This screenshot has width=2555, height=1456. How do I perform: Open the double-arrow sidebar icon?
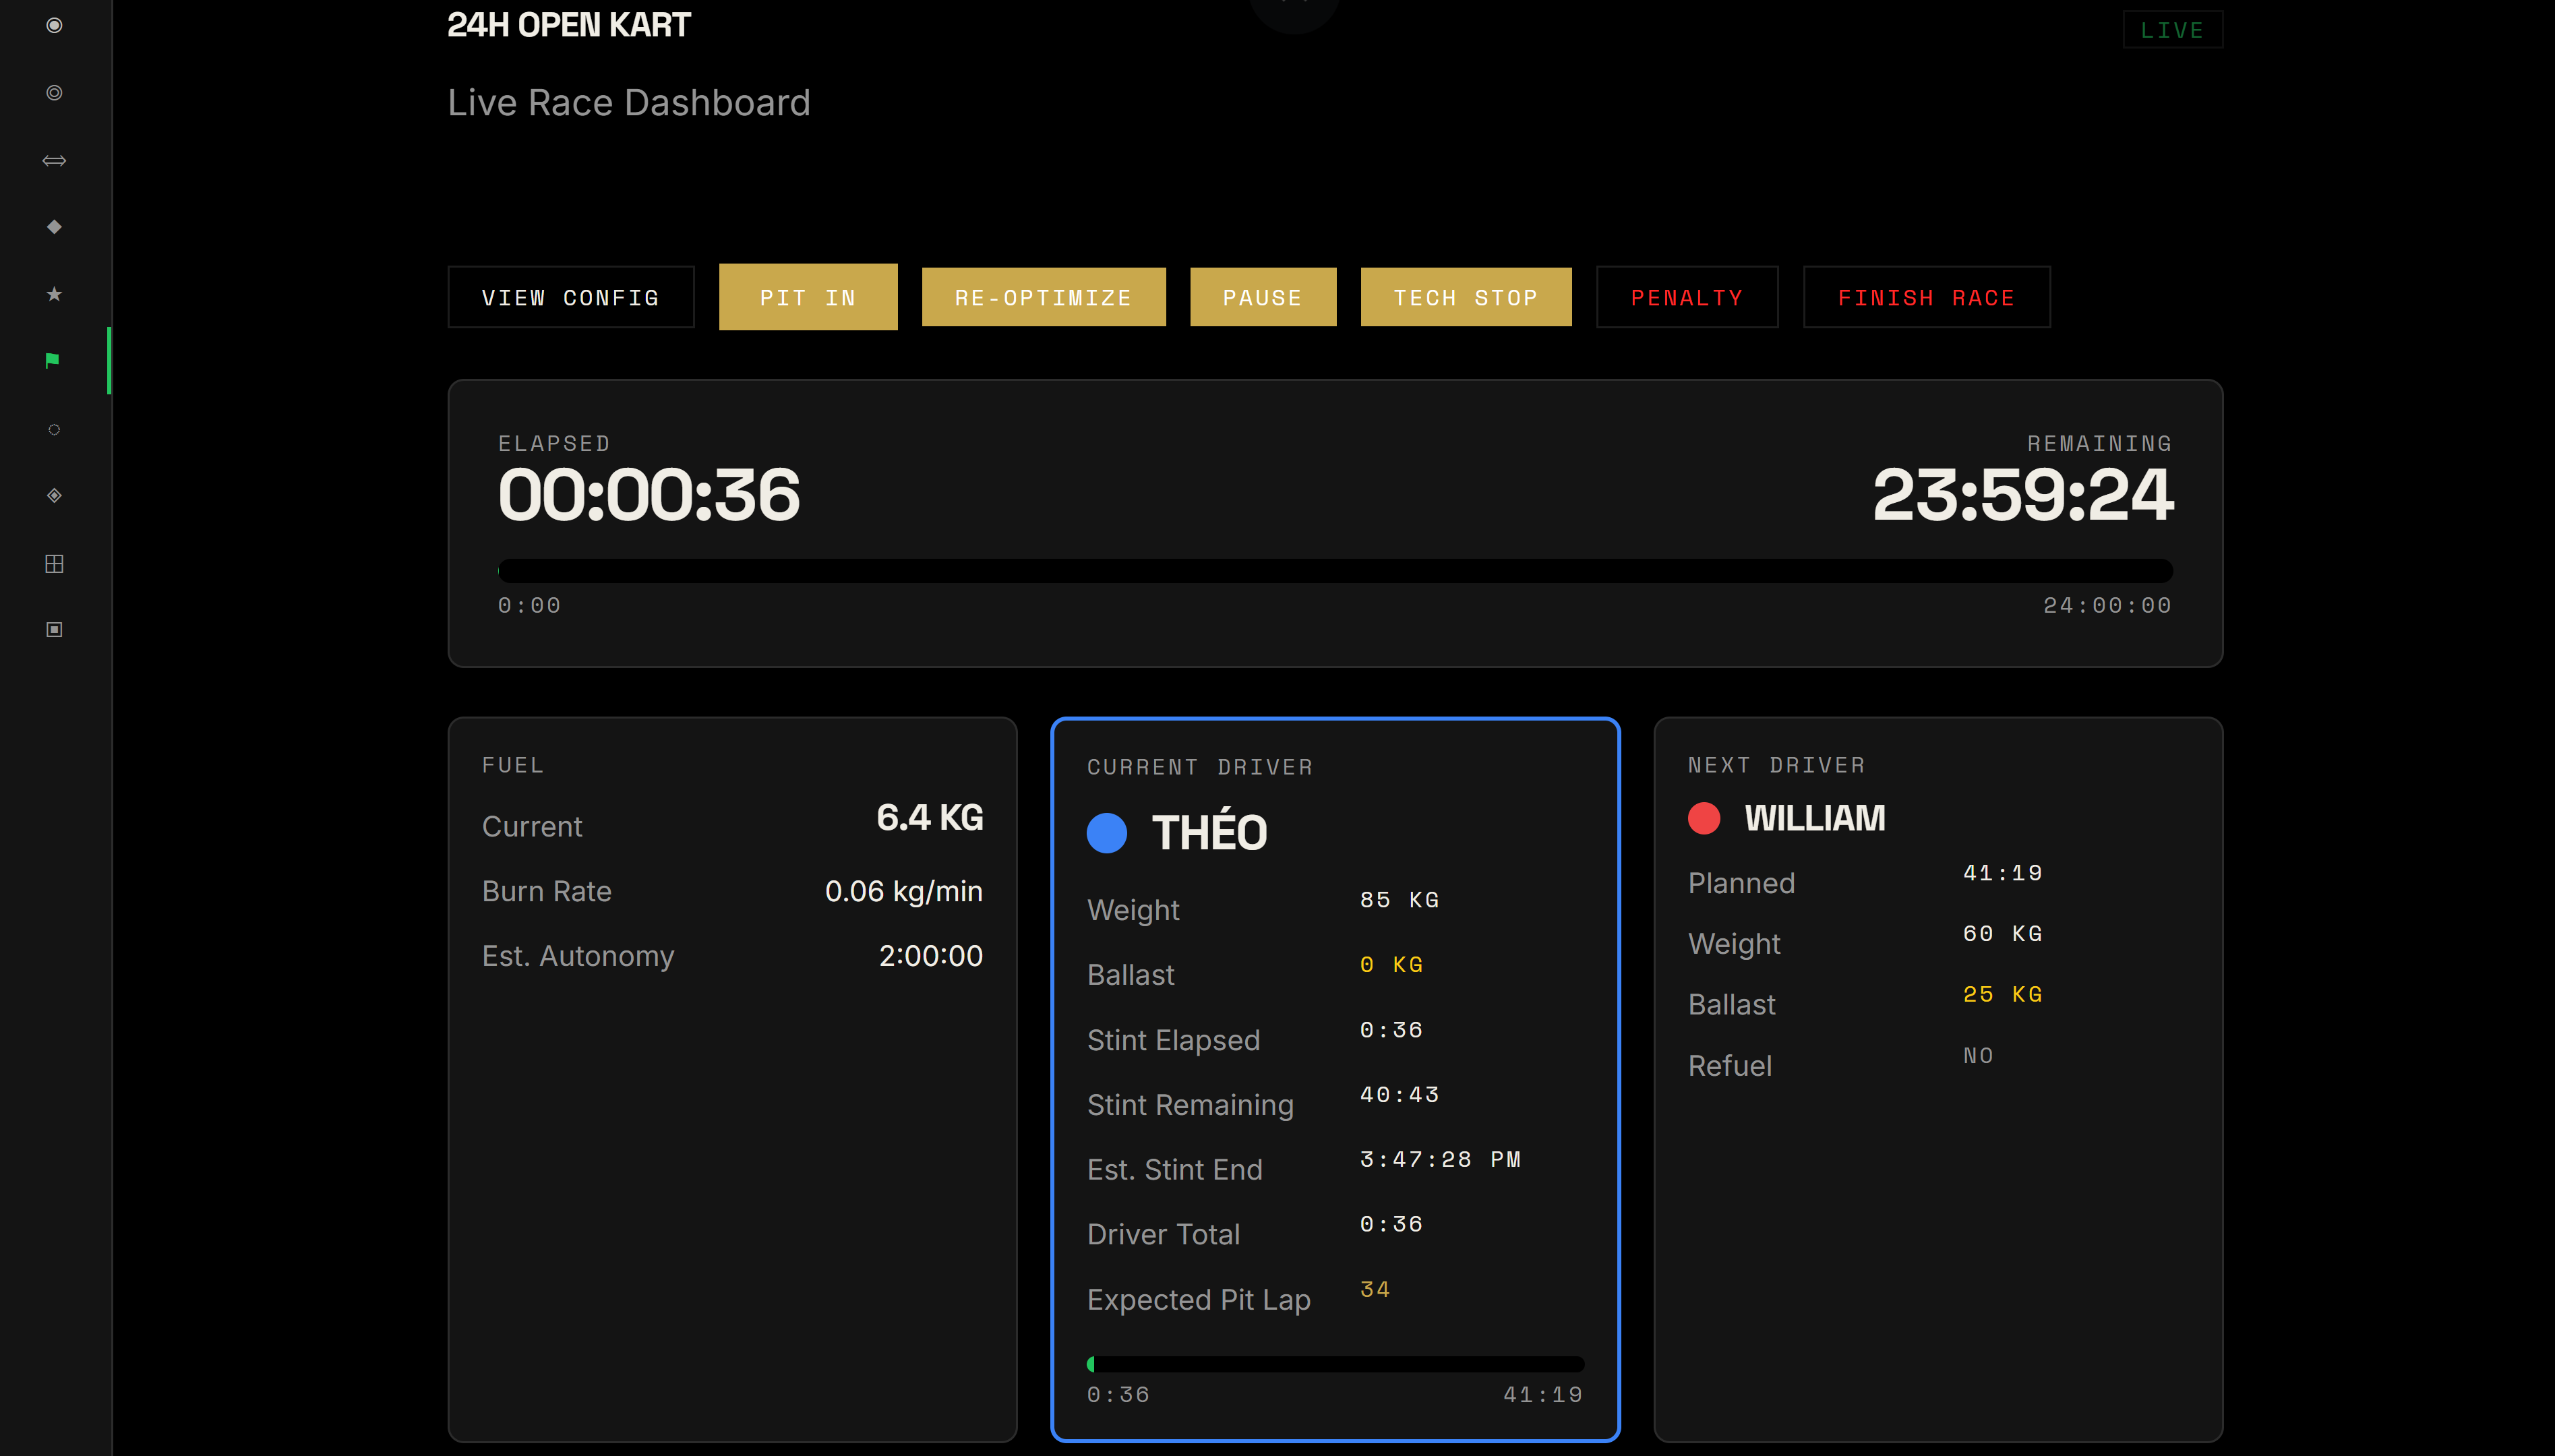click(54, 160)
